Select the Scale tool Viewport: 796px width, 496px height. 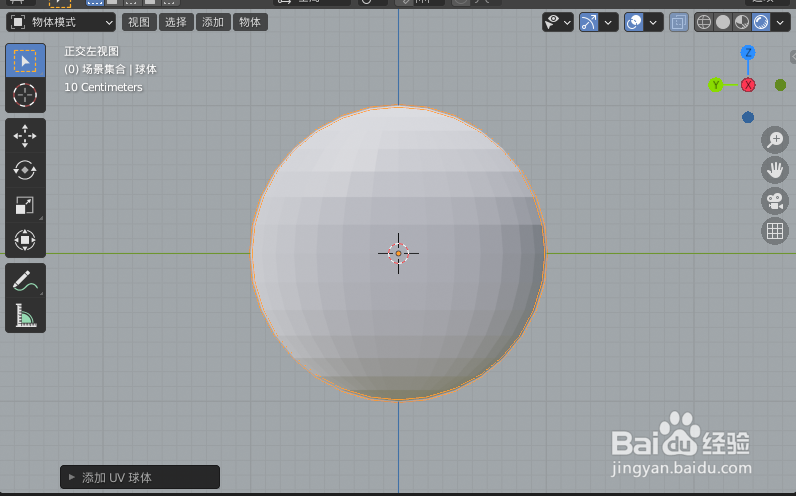25,205
